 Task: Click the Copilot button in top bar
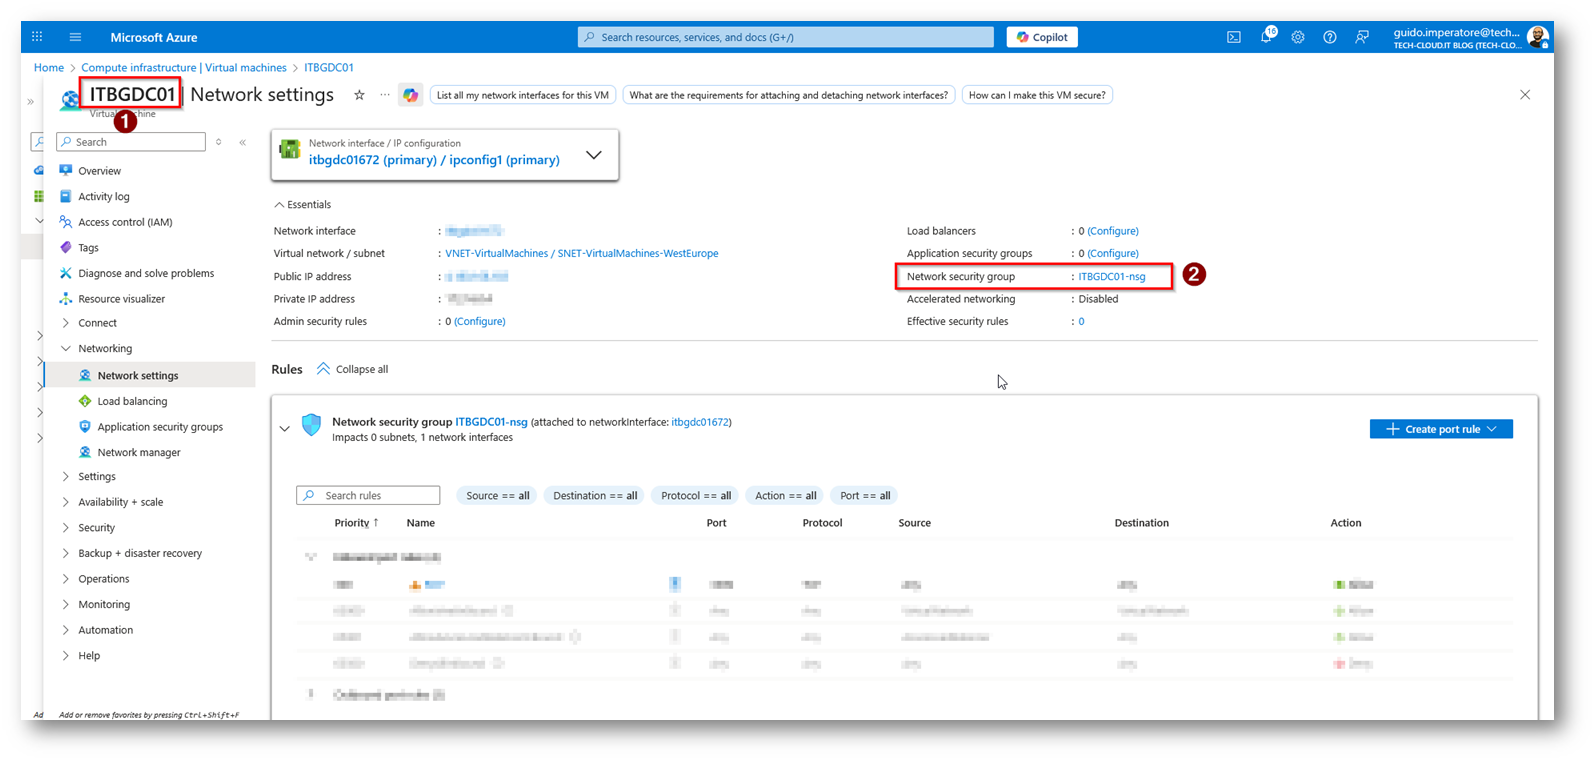pos(1042,37)
